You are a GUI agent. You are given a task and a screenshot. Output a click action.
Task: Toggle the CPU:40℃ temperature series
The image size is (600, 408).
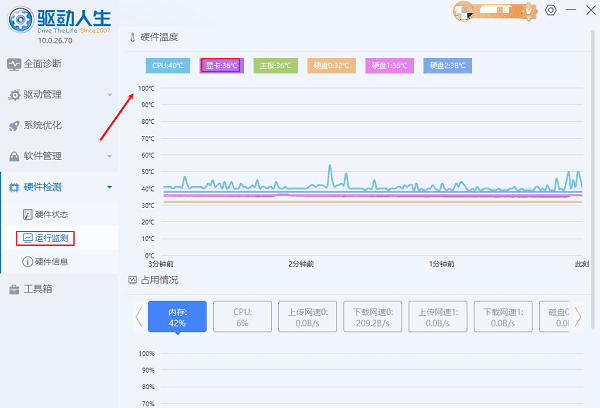pos(168,65)
